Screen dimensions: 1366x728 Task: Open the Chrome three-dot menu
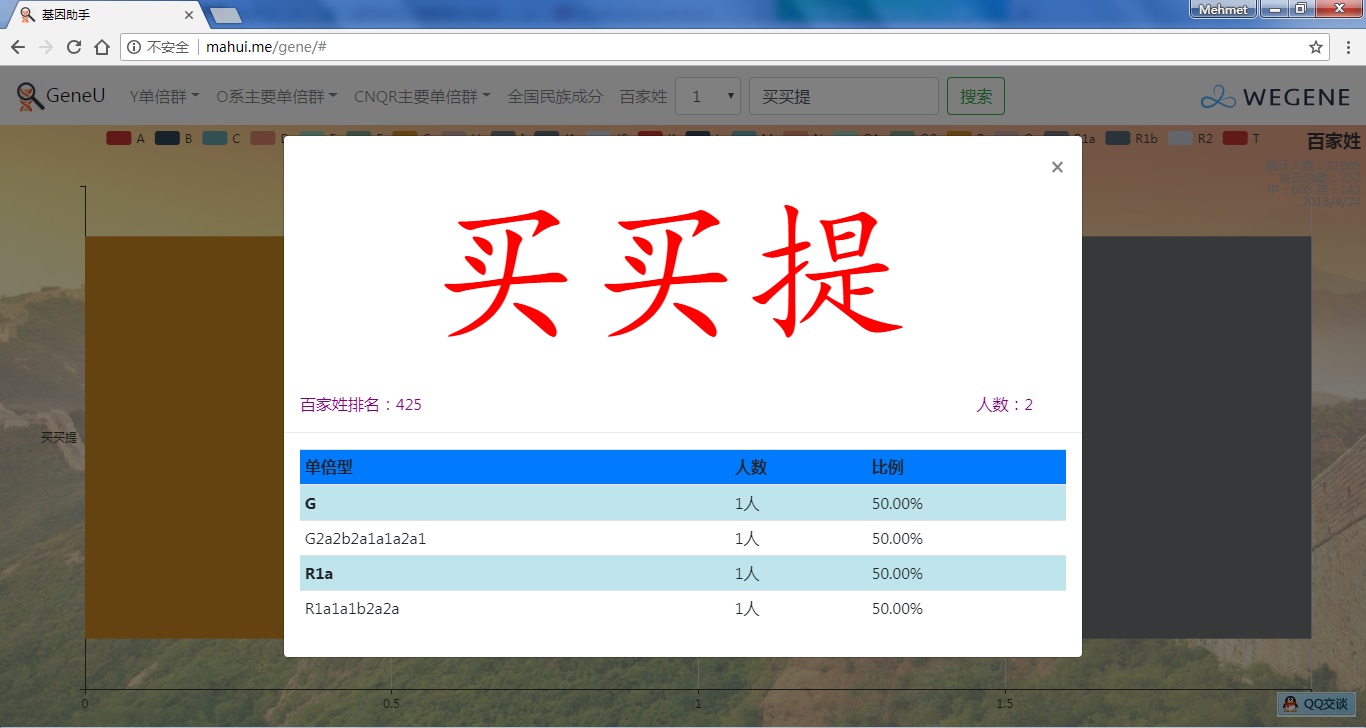(x=1348, y=47)
